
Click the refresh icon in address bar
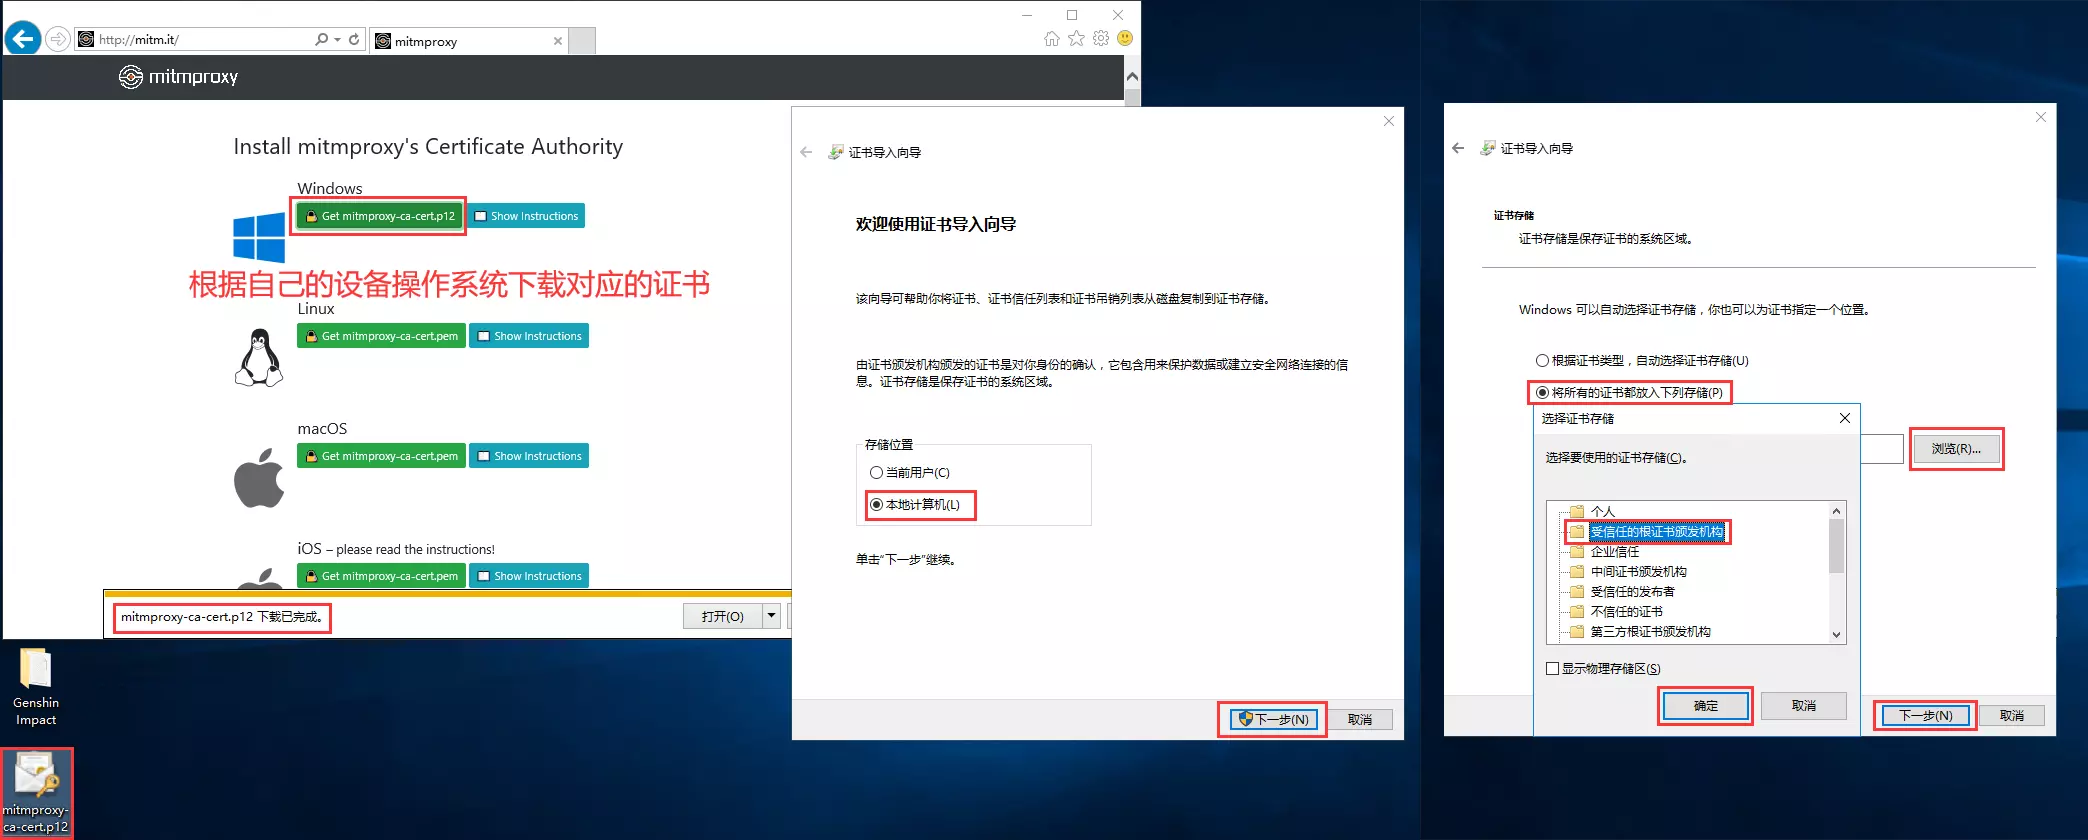pyautogui.click(x=354, y=39)
